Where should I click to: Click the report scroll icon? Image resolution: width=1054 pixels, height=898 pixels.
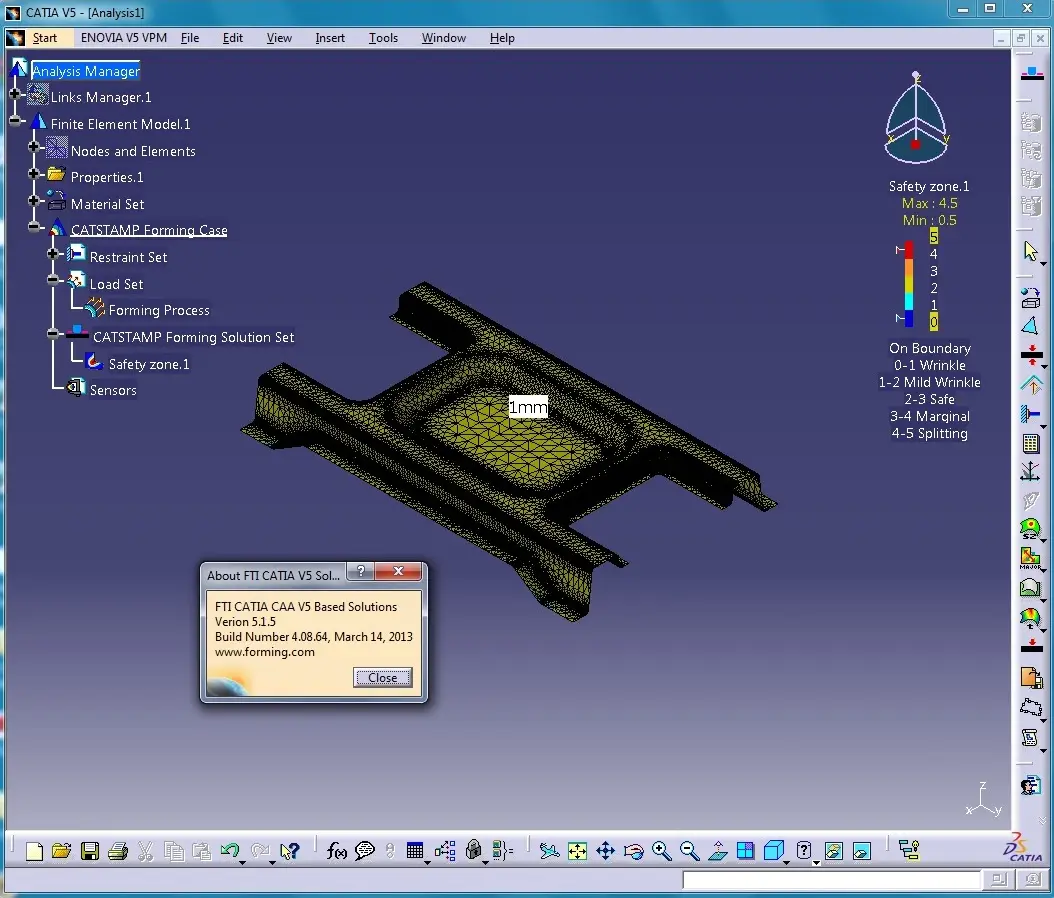coord(1030,737)
